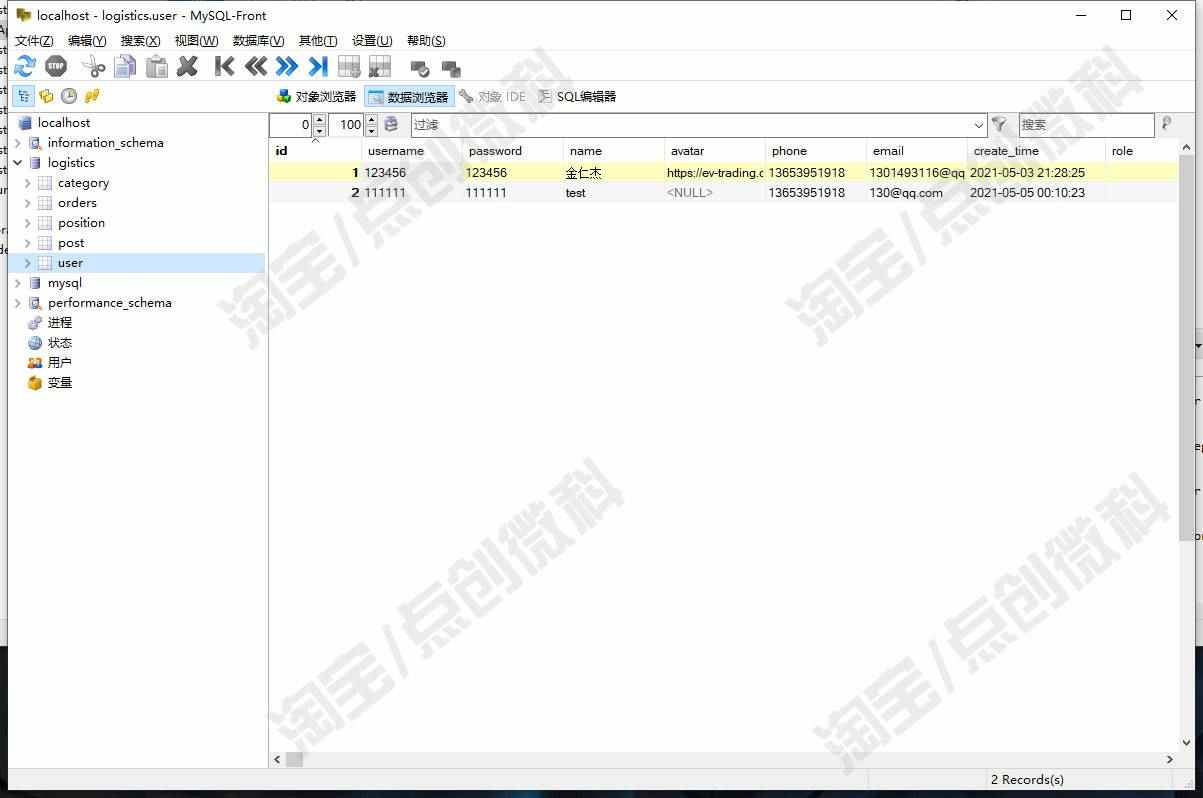Open the 文件 menu

coord(34,41)
